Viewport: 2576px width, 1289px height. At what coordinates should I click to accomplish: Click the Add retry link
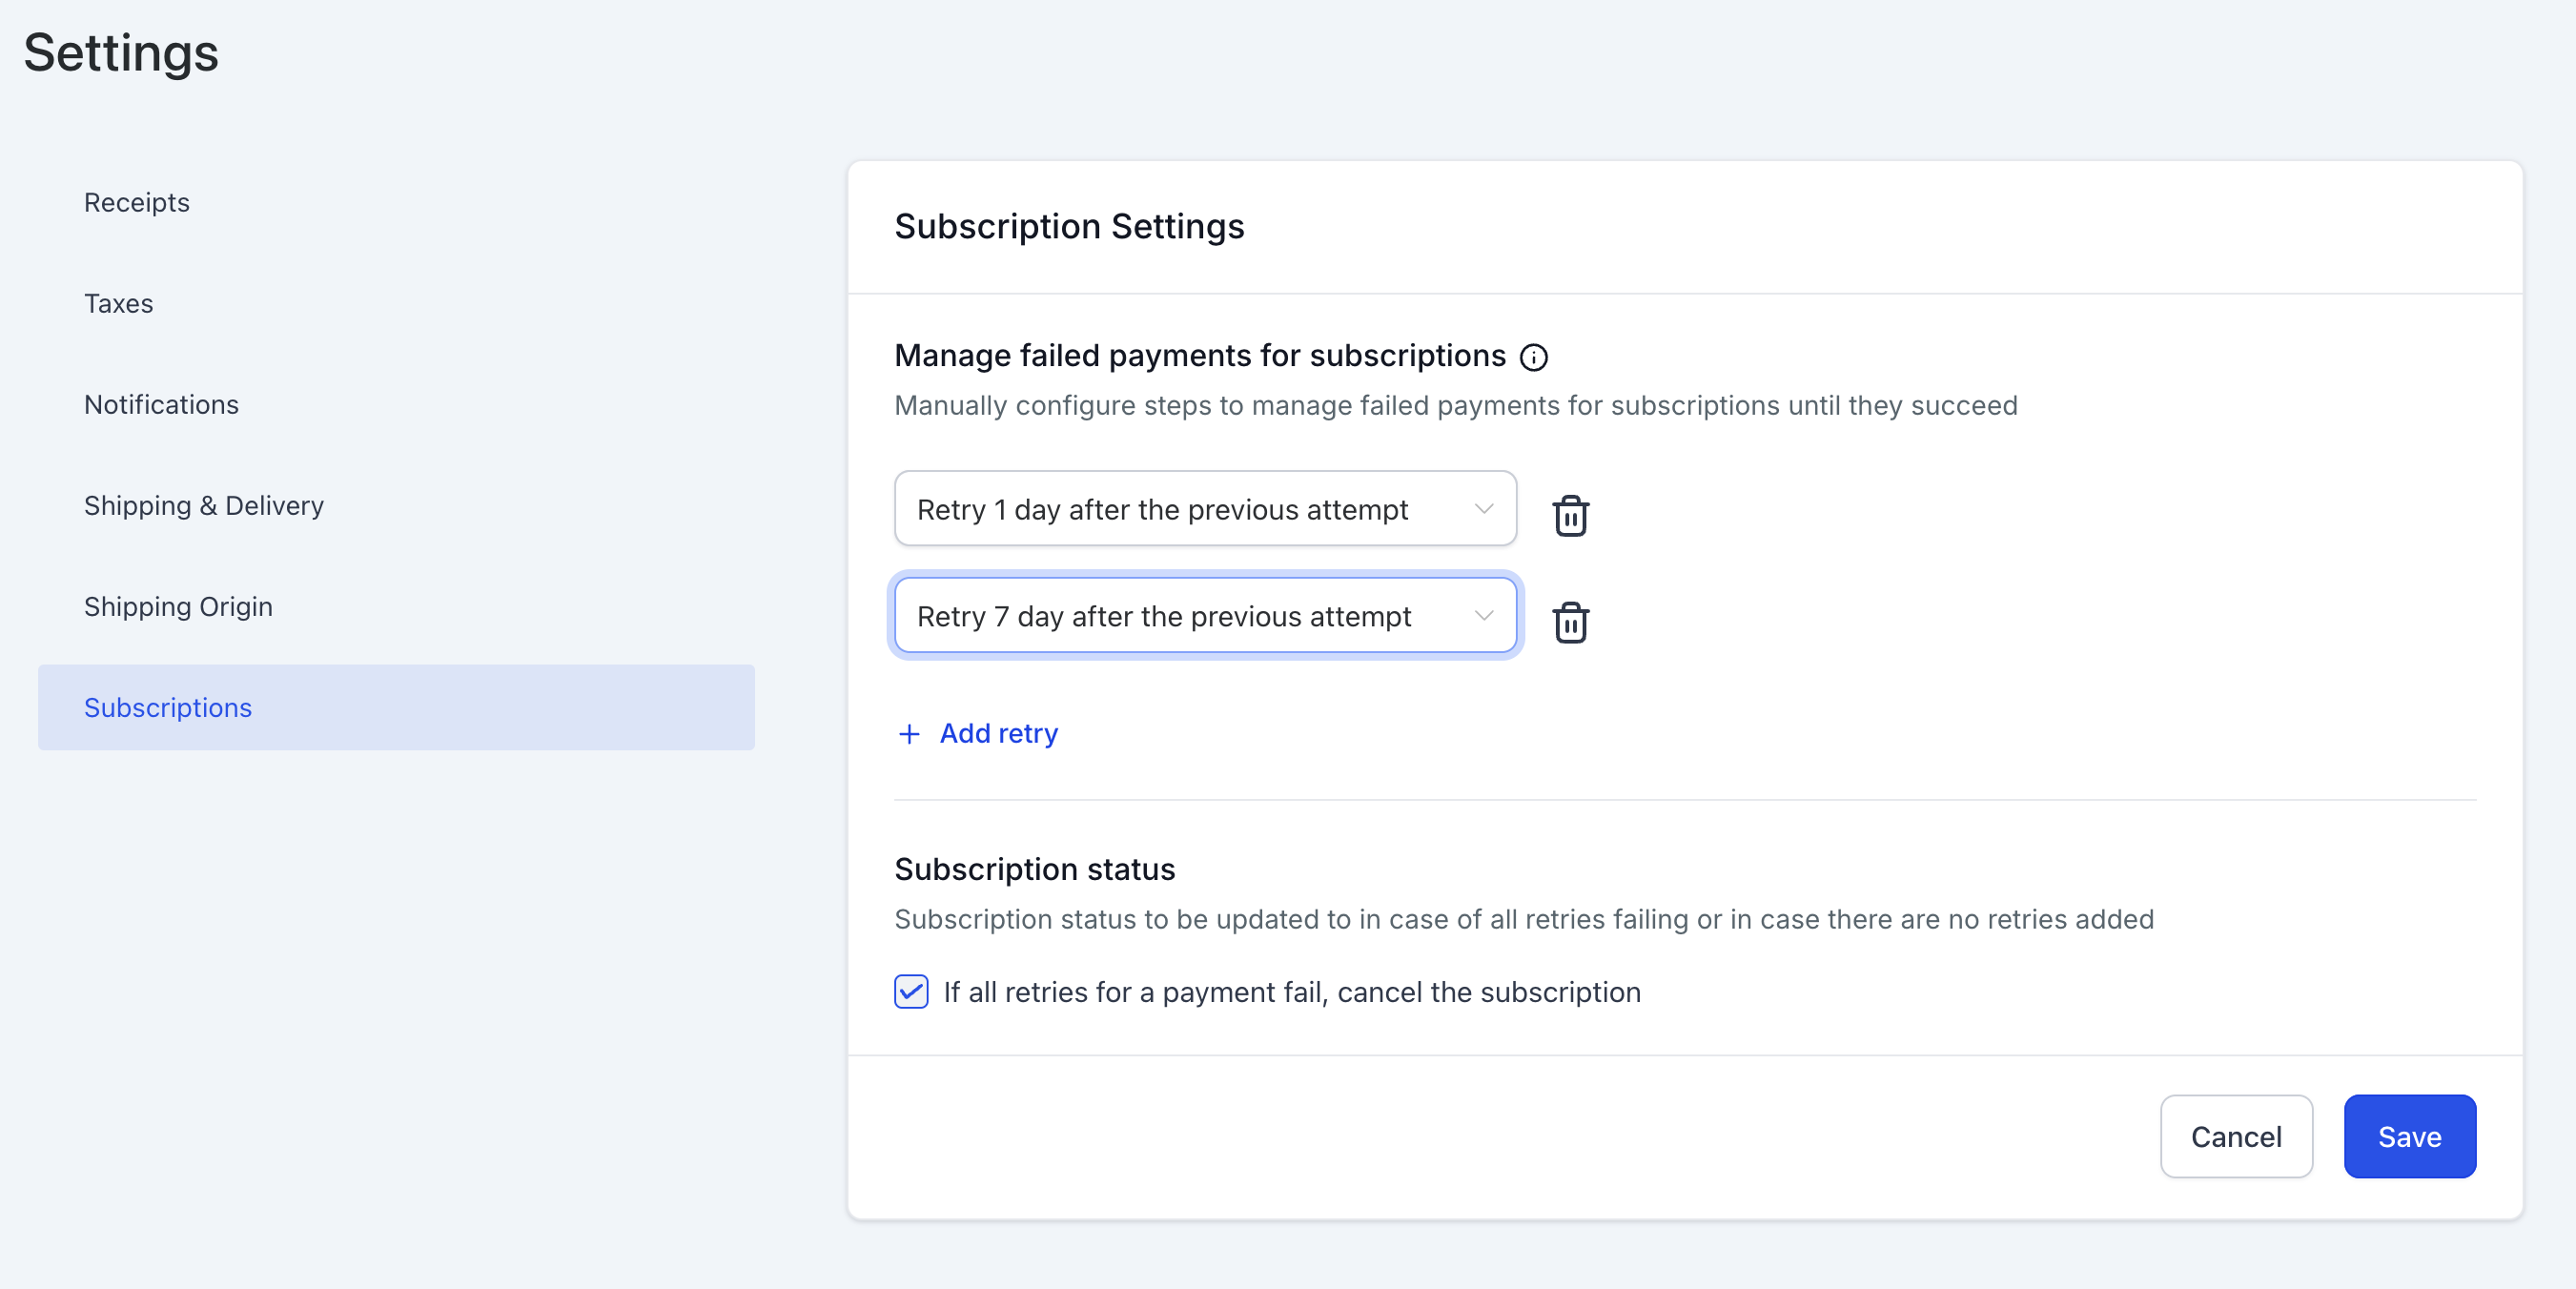[998, 734]
